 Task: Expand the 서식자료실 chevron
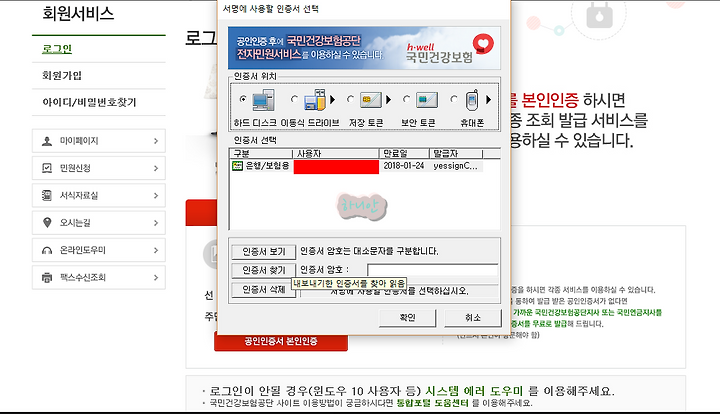156,196
